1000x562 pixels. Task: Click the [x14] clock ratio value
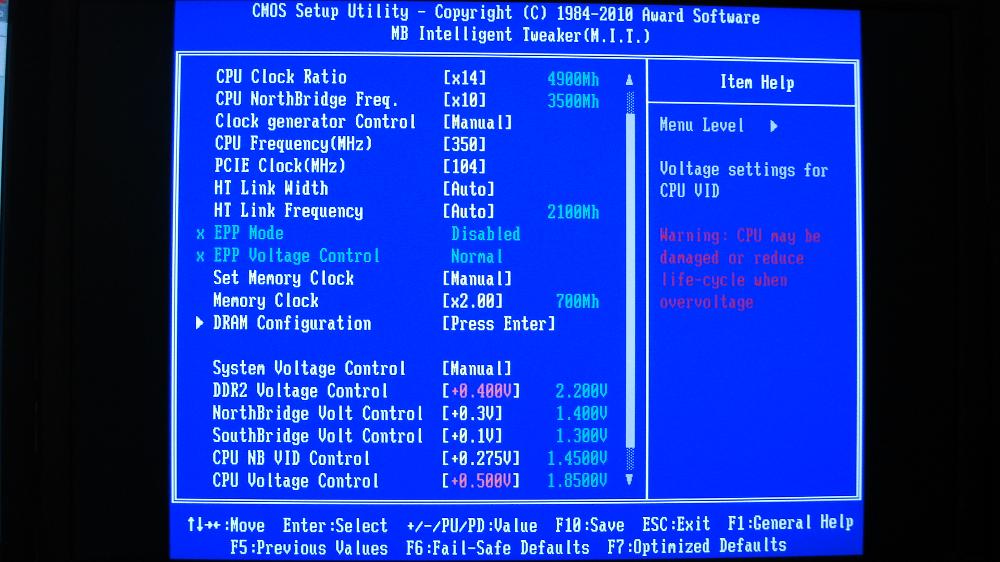[464, 78]
